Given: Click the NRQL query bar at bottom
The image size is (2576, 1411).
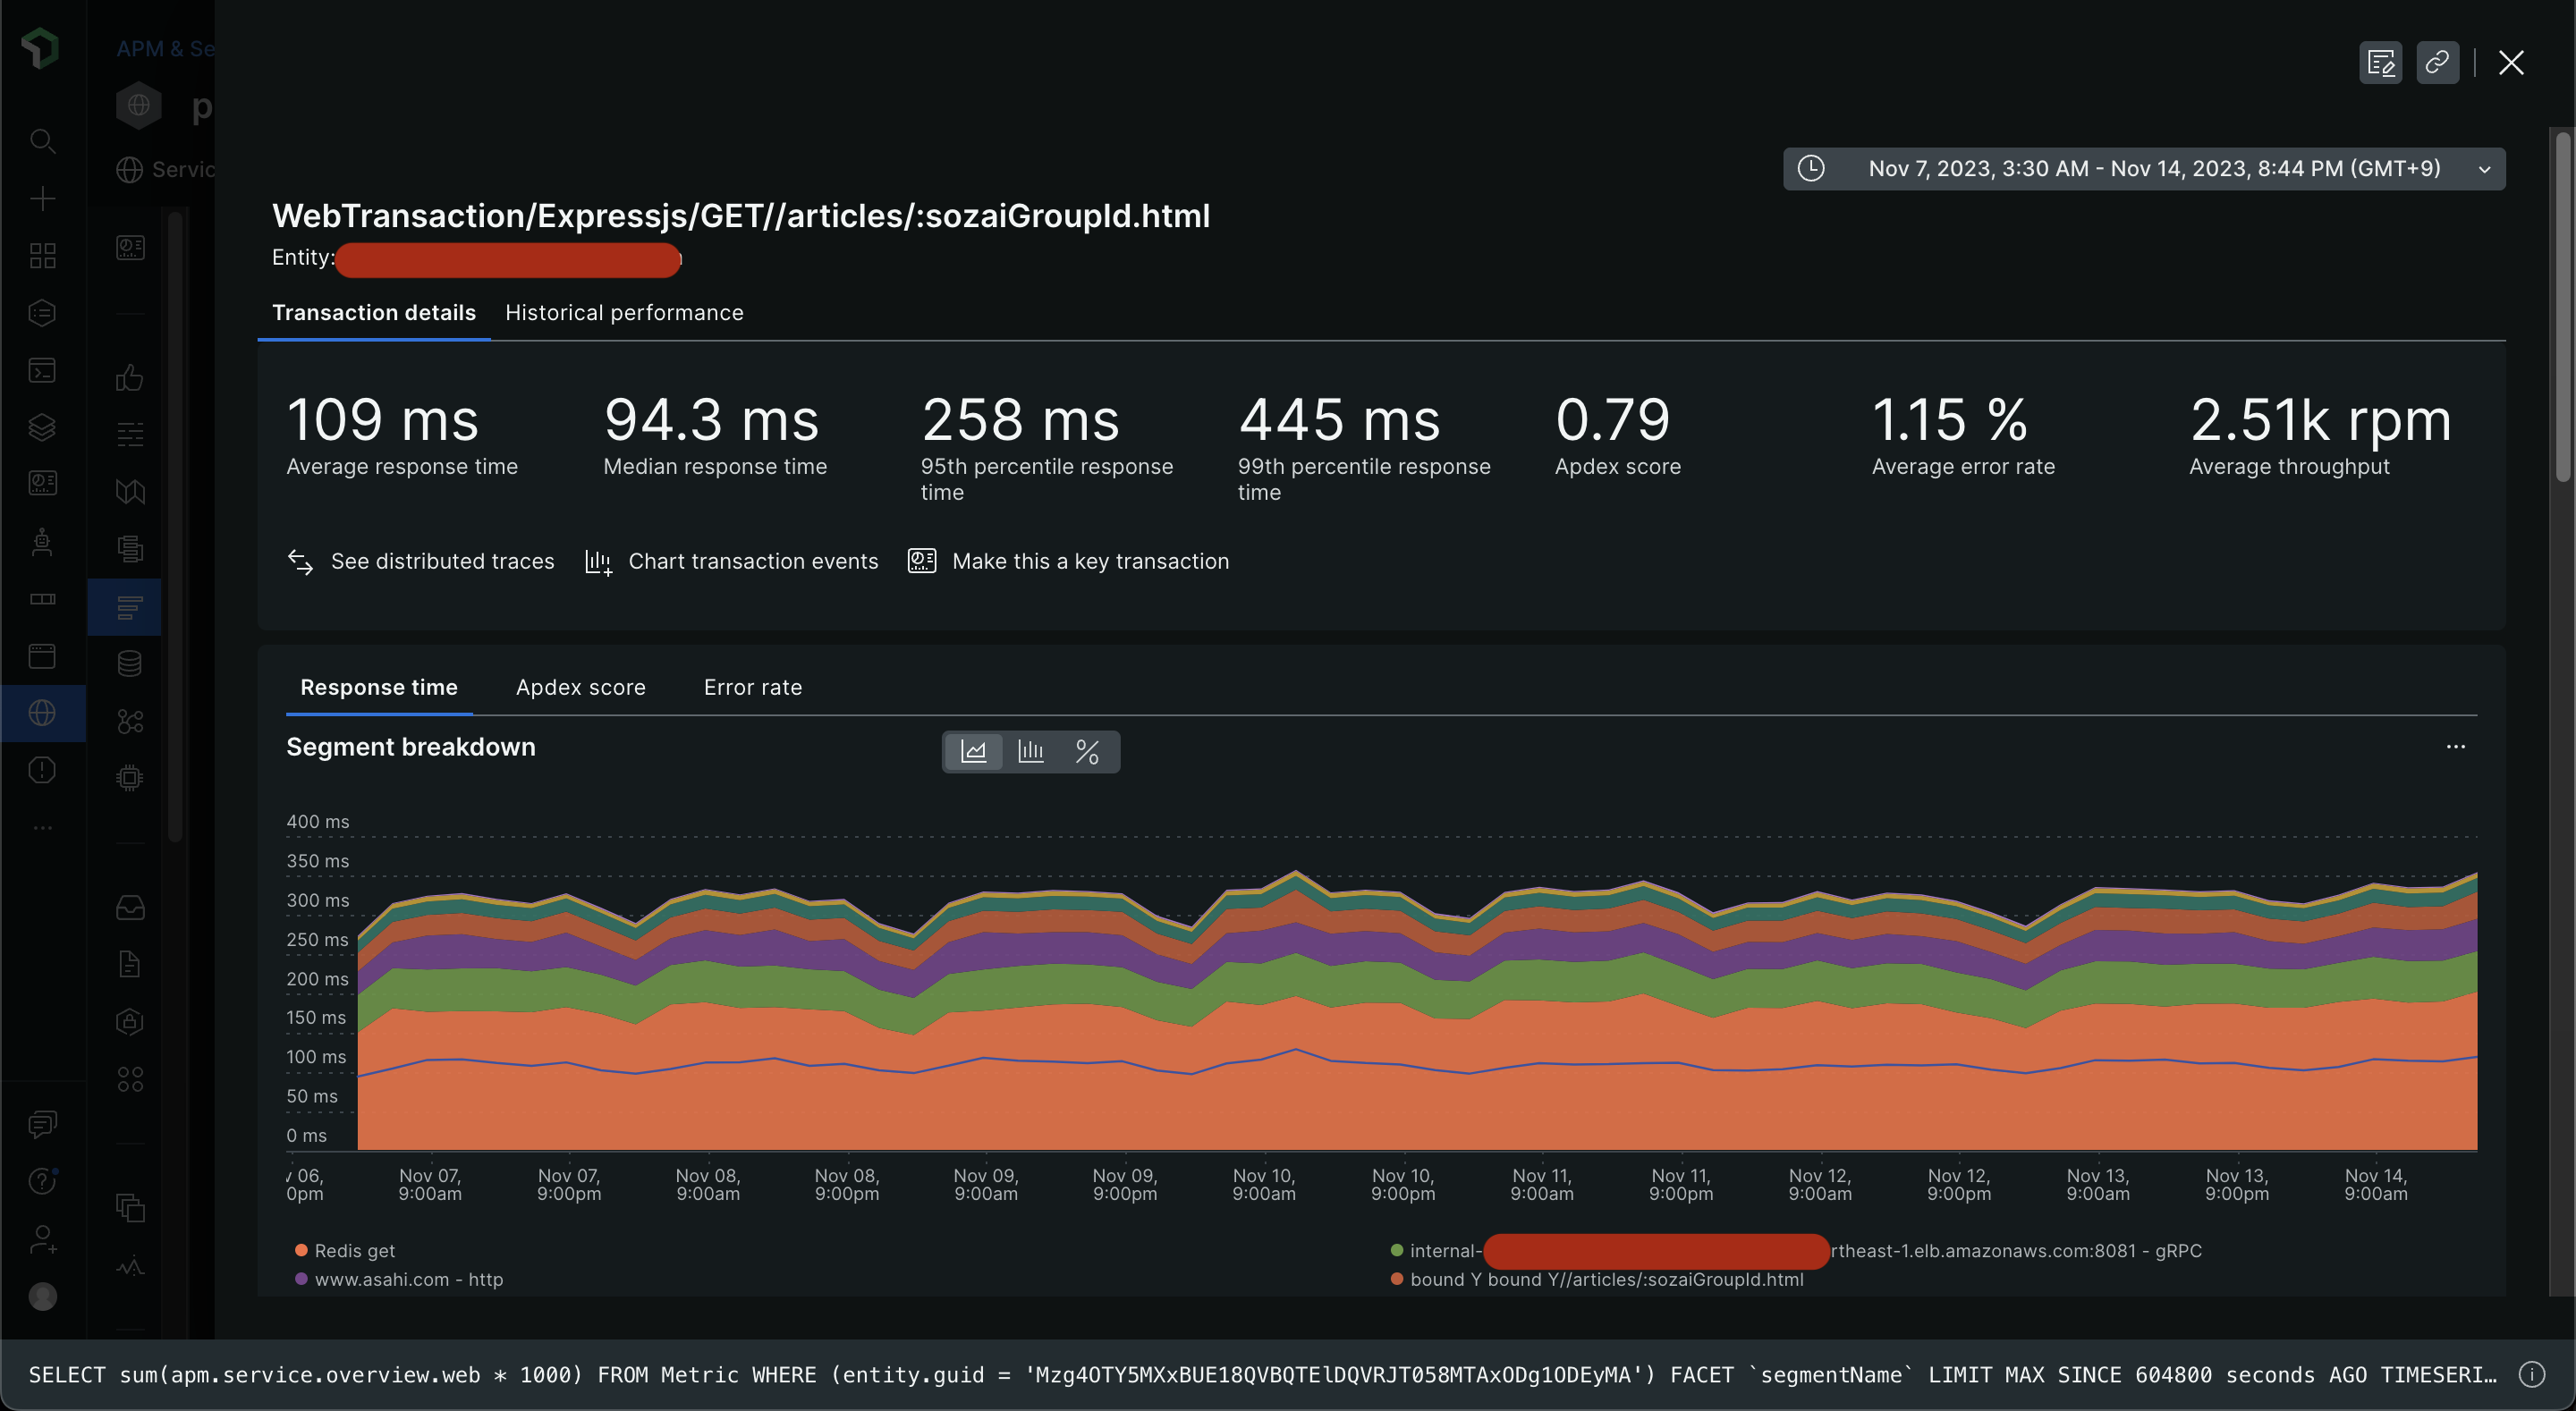Looking at the screenshot, I should [1260, 1374].
